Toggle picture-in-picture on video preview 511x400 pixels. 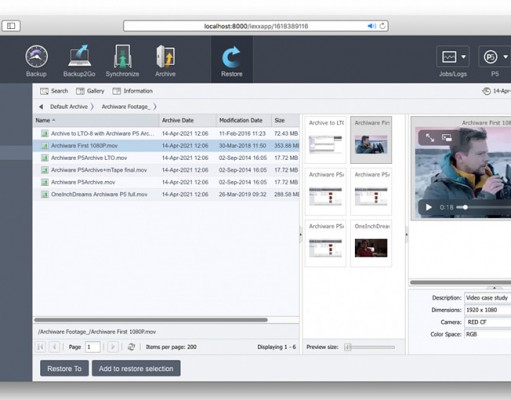(x=447, y=138)
